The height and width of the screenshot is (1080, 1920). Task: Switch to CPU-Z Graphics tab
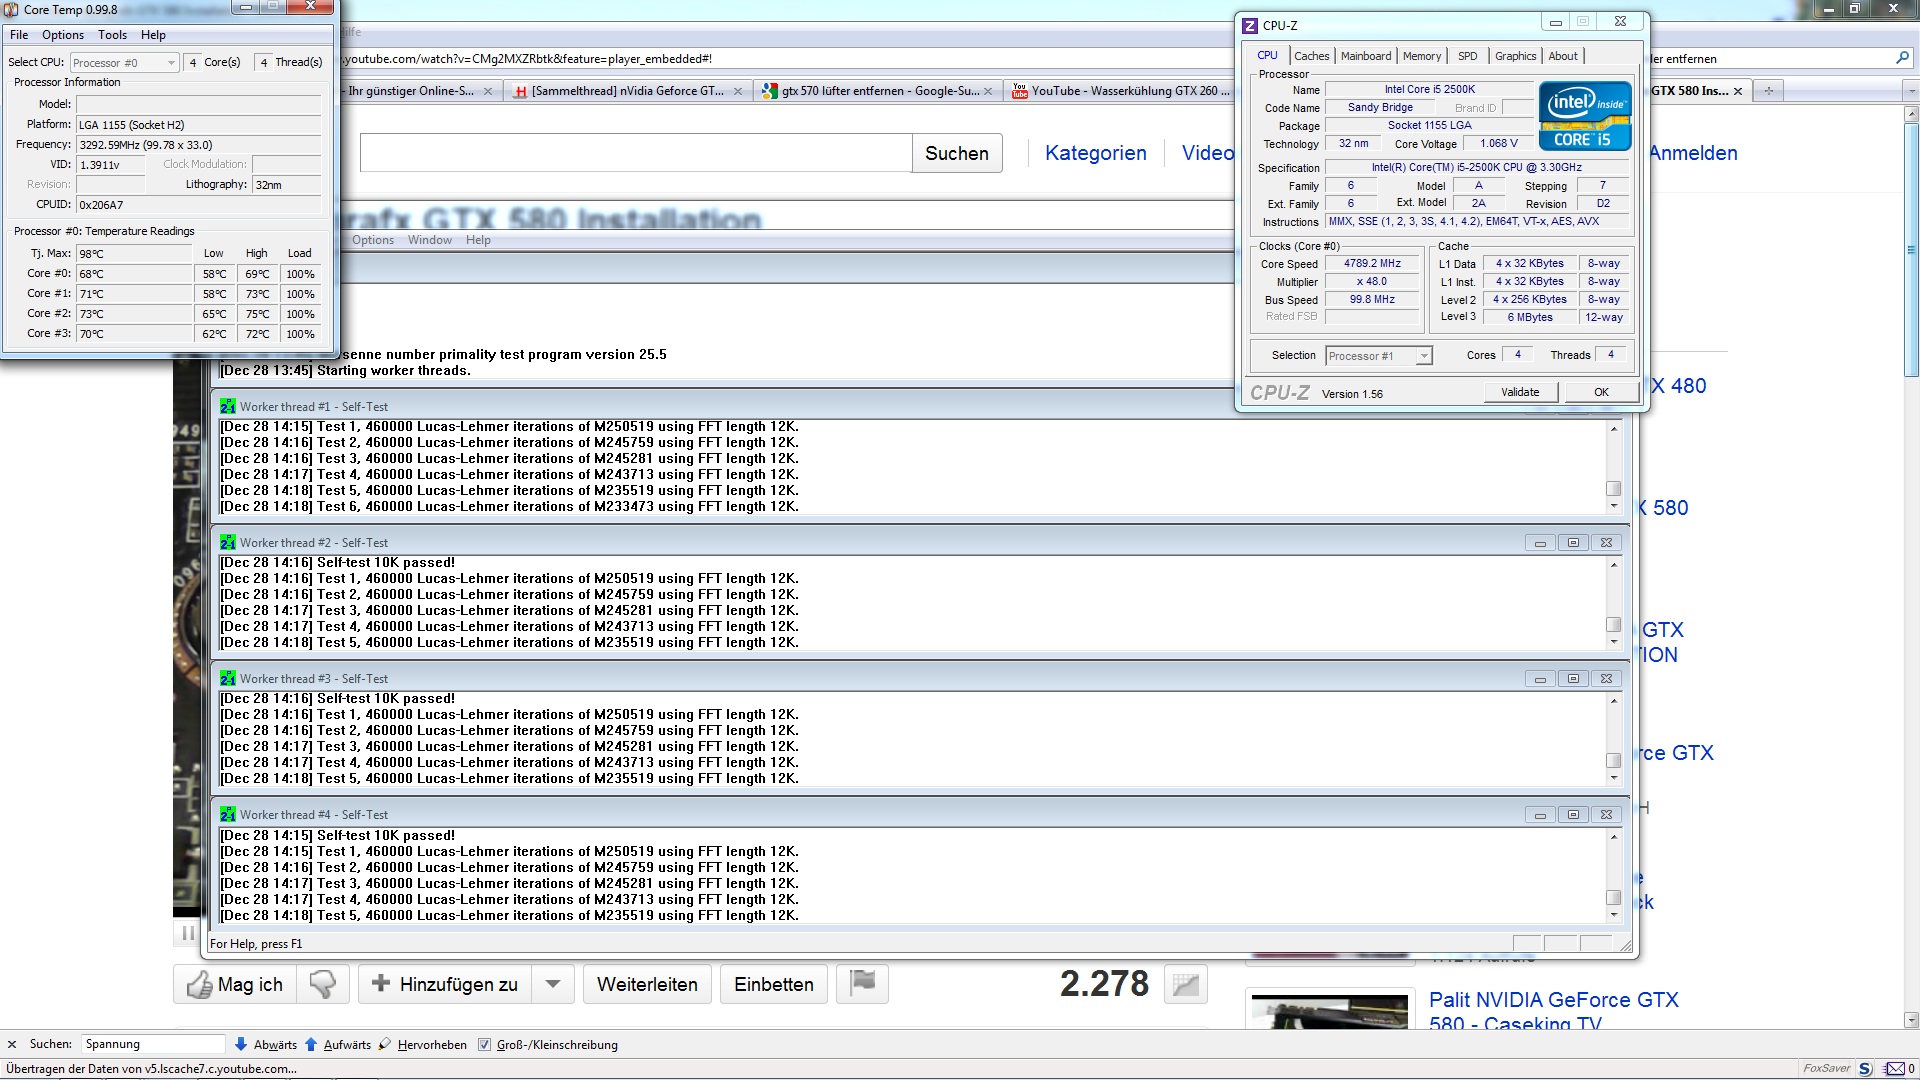coord(1515,56)
